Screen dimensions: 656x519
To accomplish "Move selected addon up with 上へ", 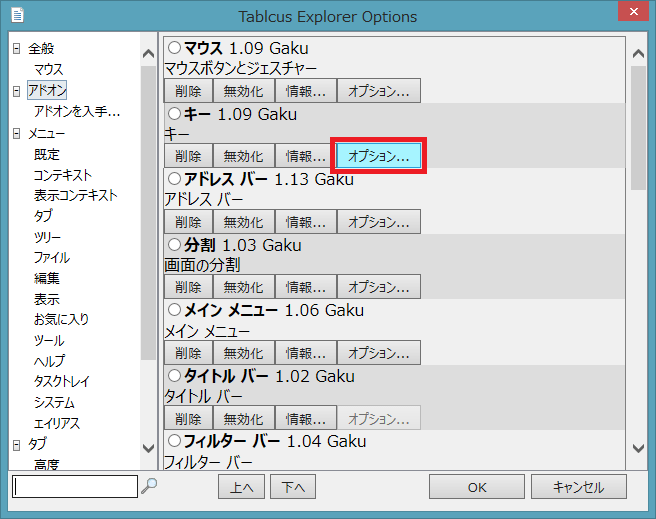I will click(x=241, y=487).
